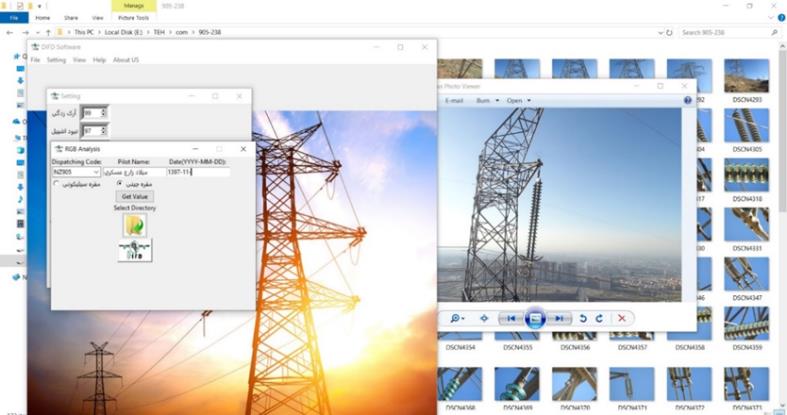Click the Get Value button
This screenshot has height=415, width=787.
(x=134, y=197)
